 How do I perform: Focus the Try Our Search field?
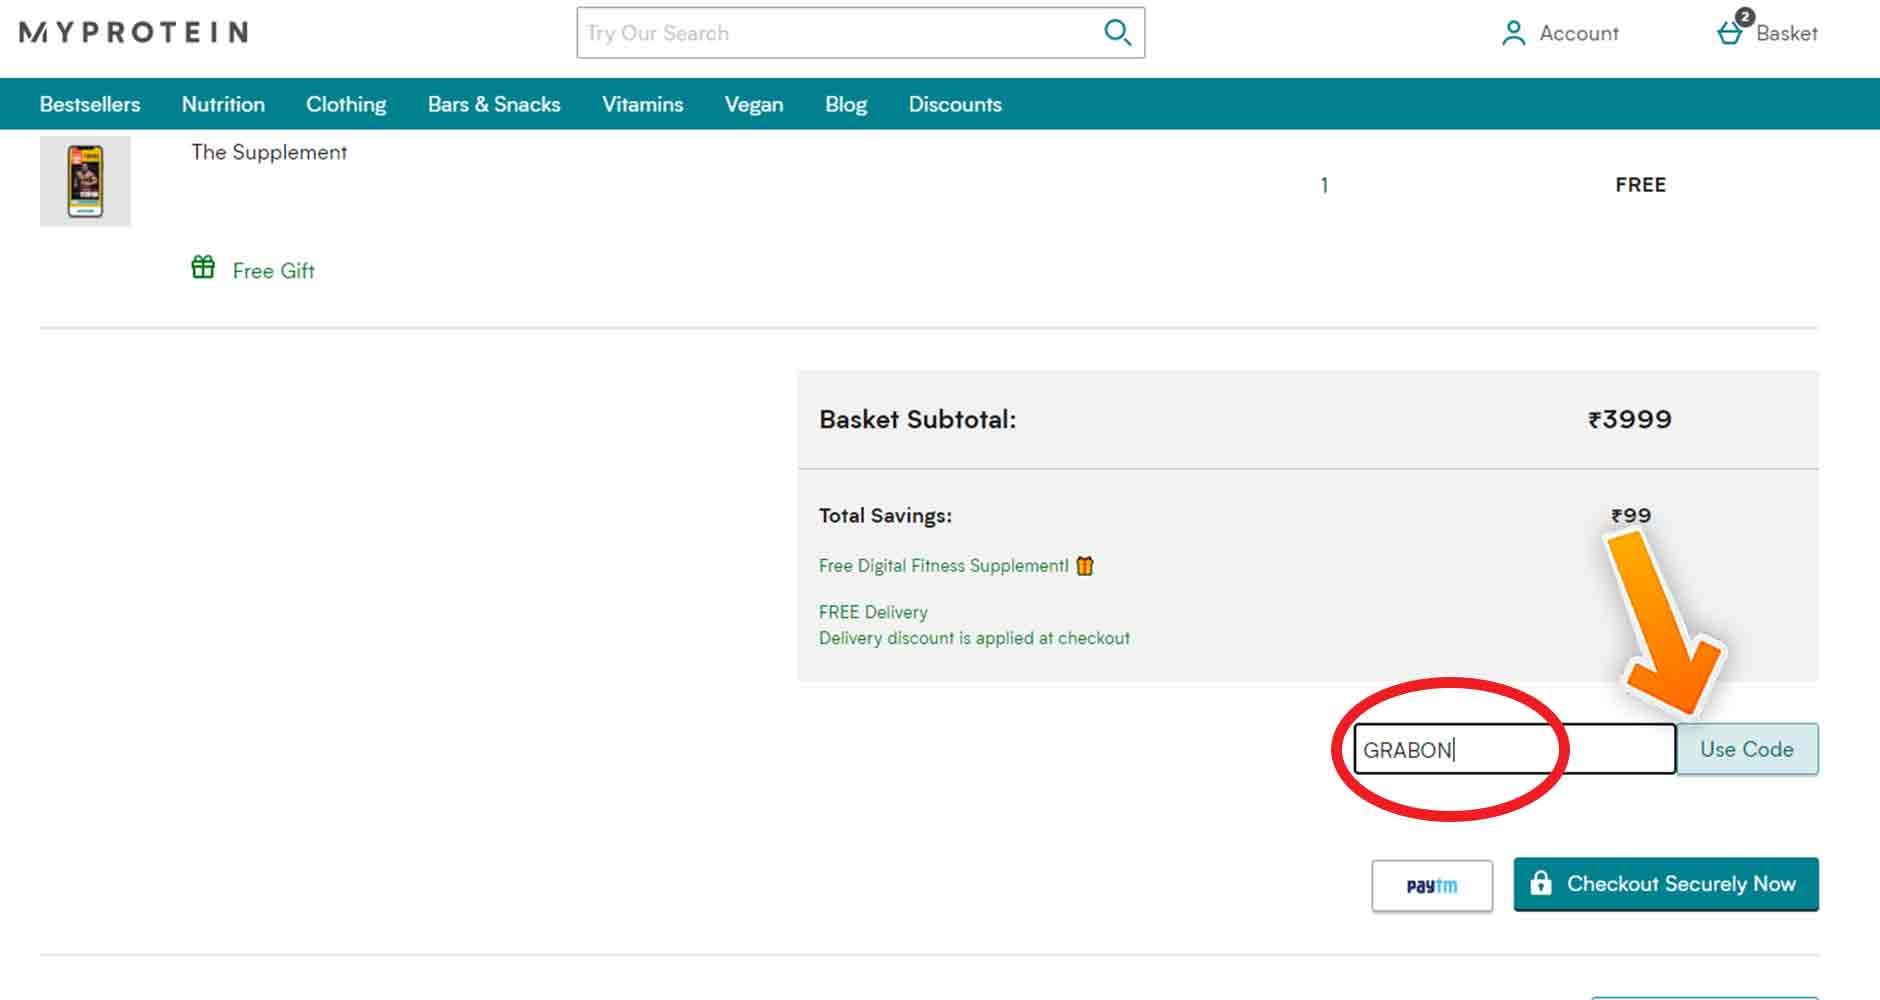click(x=860, y=33)
